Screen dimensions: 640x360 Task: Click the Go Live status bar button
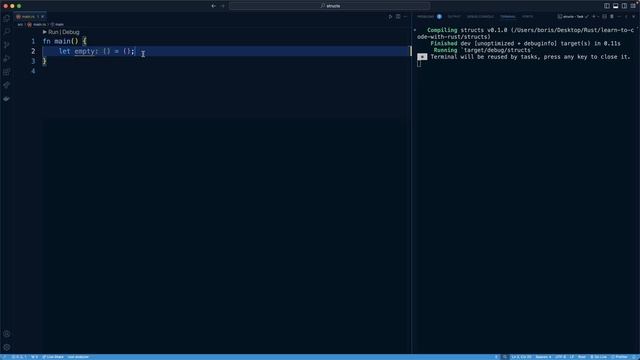[x=599, y=357]
